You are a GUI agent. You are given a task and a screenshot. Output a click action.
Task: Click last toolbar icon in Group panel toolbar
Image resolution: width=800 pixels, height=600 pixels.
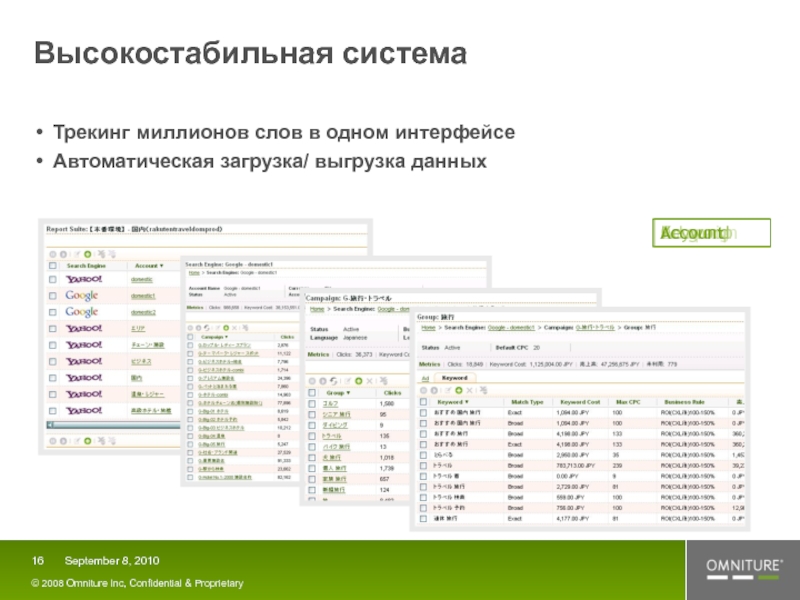(483, 390)
